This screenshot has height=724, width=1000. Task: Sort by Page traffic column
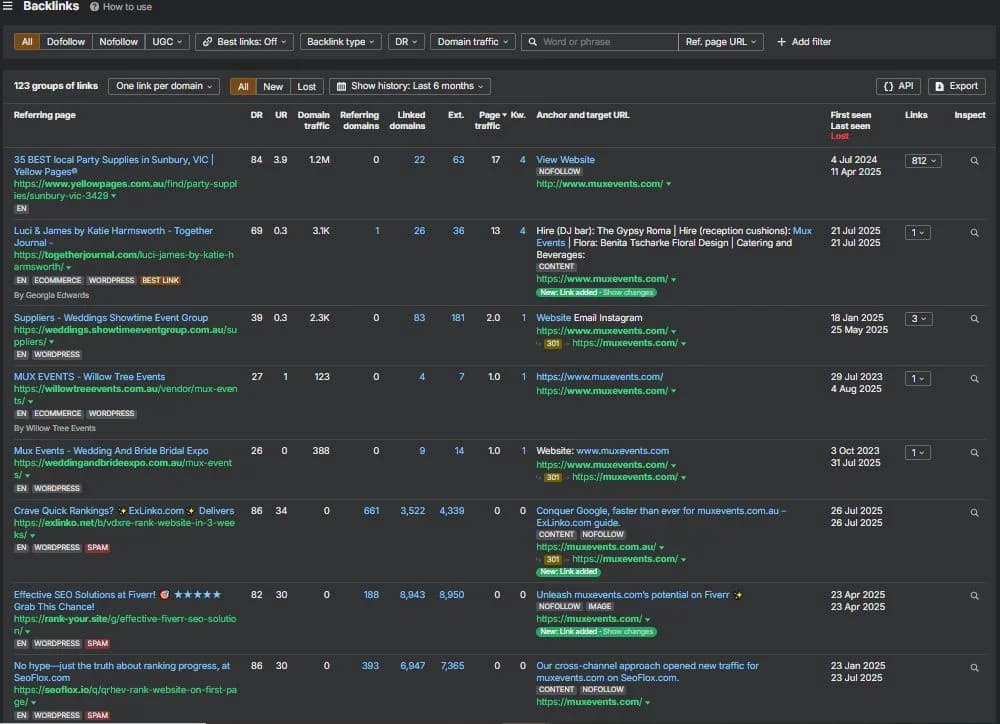coord(490,120)
